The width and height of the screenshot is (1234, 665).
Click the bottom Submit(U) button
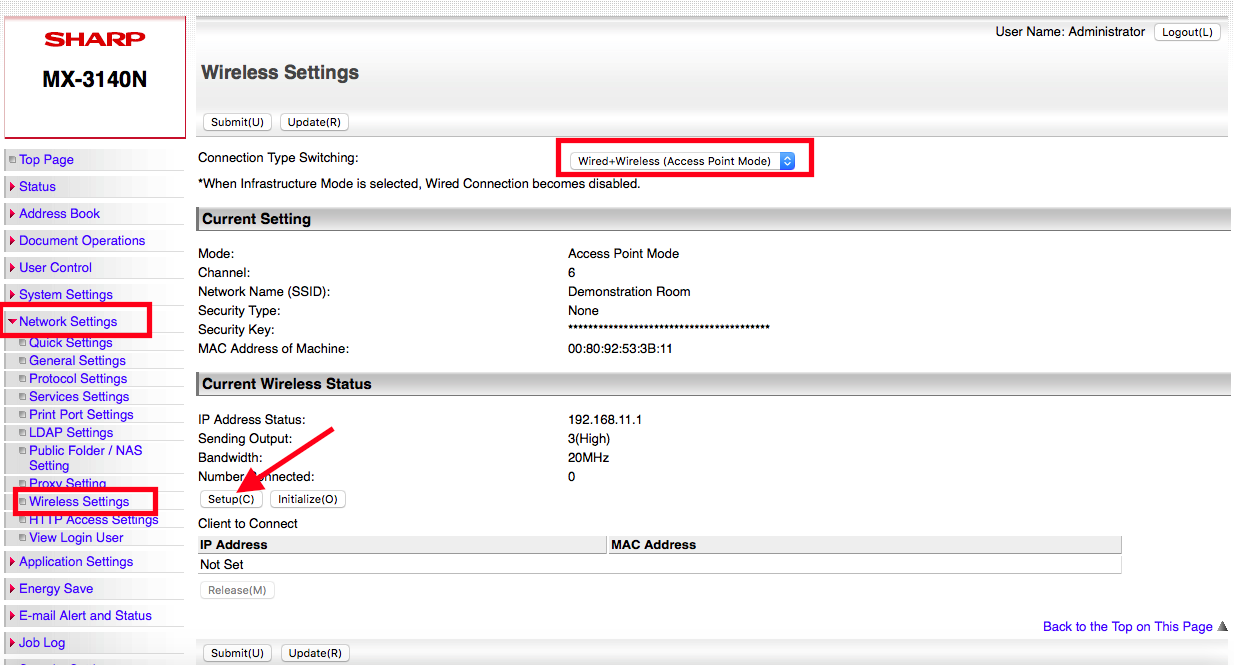click(238, 653)
